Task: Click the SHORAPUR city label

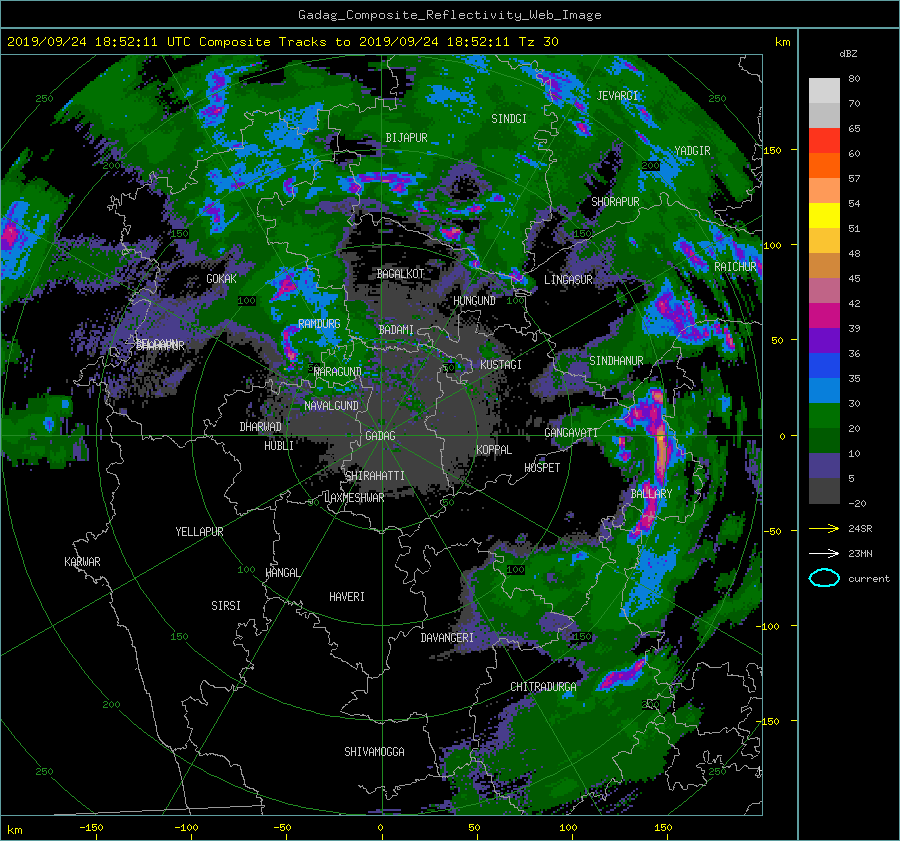Action: pyautogui.click(x=615, y=202)
